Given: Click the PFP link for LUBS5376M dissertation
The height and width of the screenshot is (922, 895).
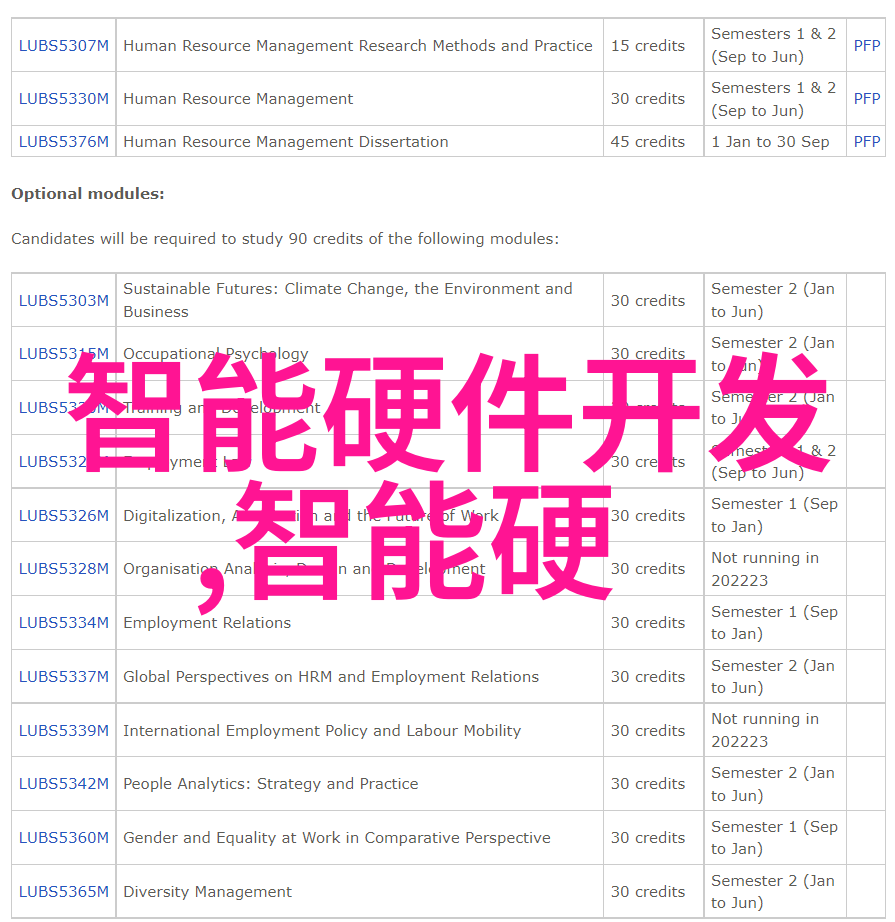Looking at the screenshot, I should (867, 142).
